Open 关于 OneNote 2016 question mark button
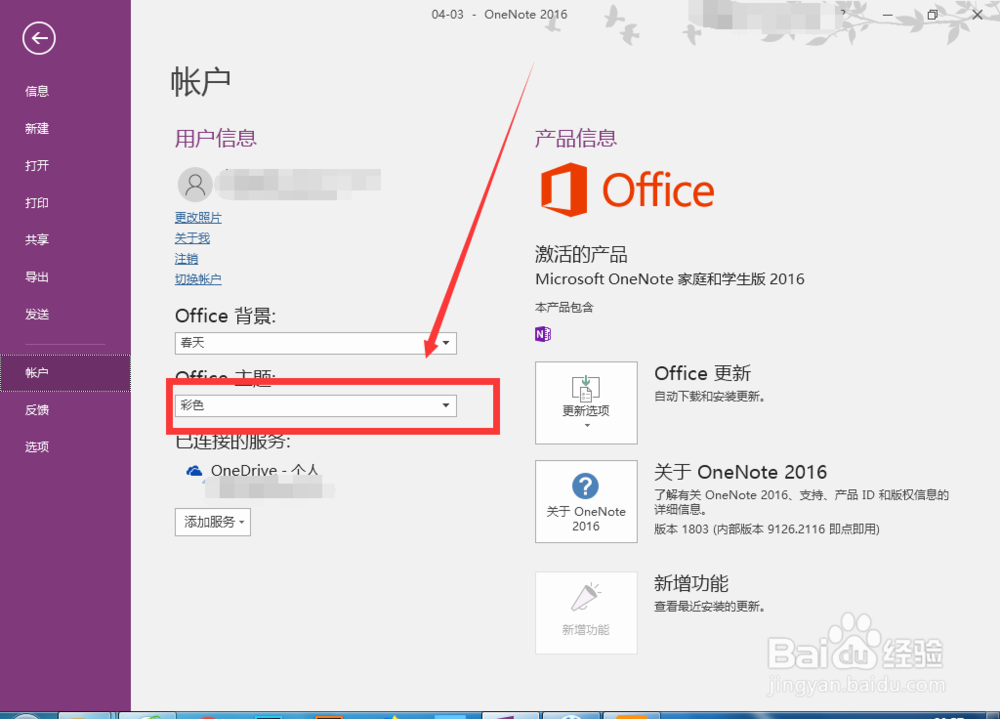The width and height of the screenshot is (1000, 719). (x=586, y=501)
